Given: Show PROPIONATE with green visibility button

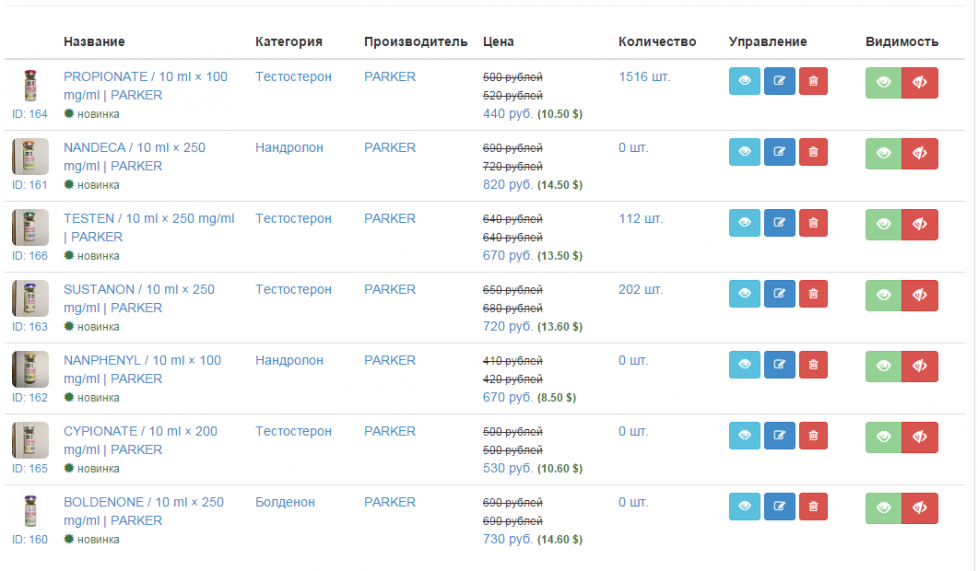Looking at the screenshot, I should [883, 83].
